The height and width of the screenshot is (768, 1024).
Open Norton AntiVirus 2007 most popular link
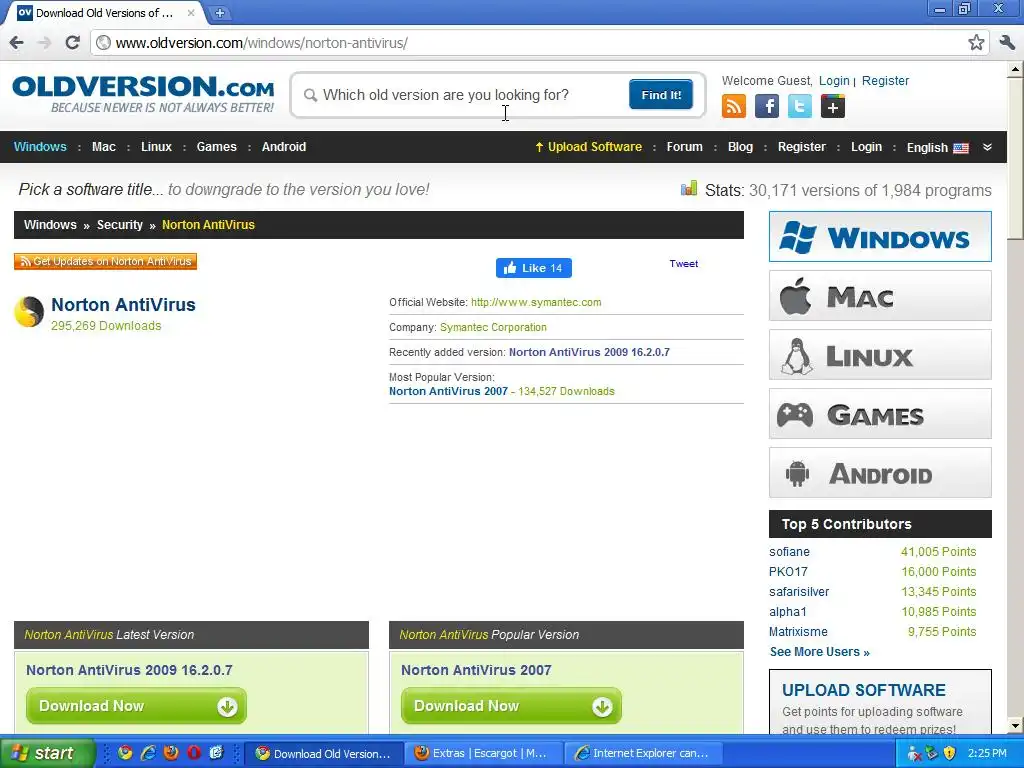tap(448, 391)
